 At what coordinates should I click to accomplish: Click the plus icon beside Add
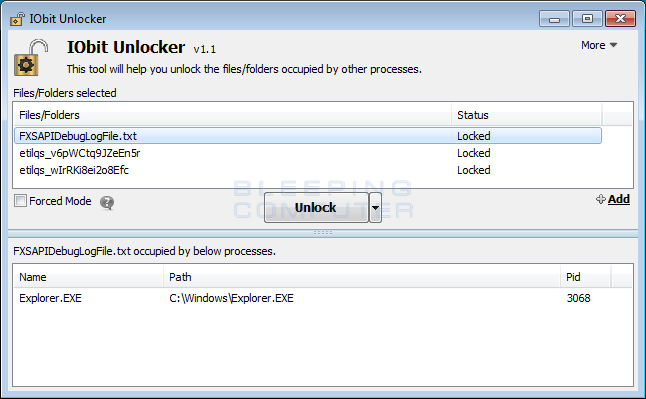[x=601, y=200]
